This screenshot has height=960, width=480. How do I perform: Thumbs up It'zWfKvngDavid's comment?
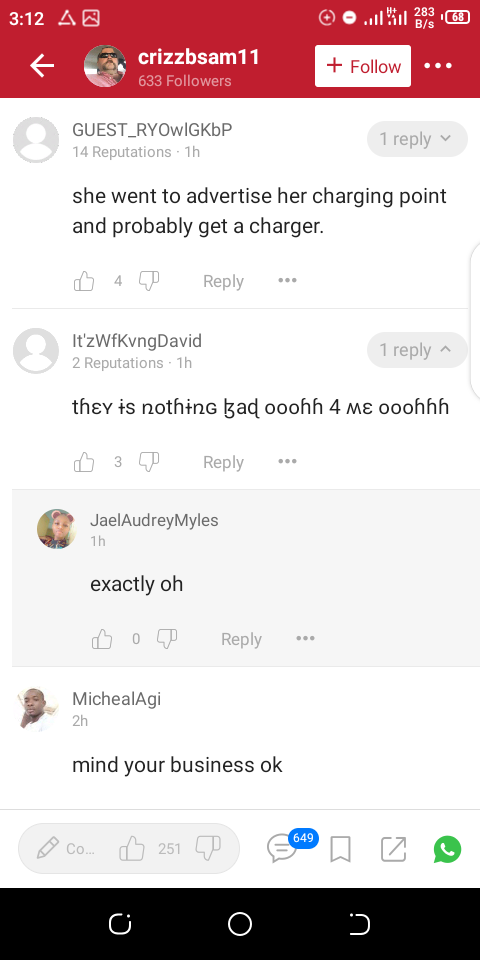[84, 462]
